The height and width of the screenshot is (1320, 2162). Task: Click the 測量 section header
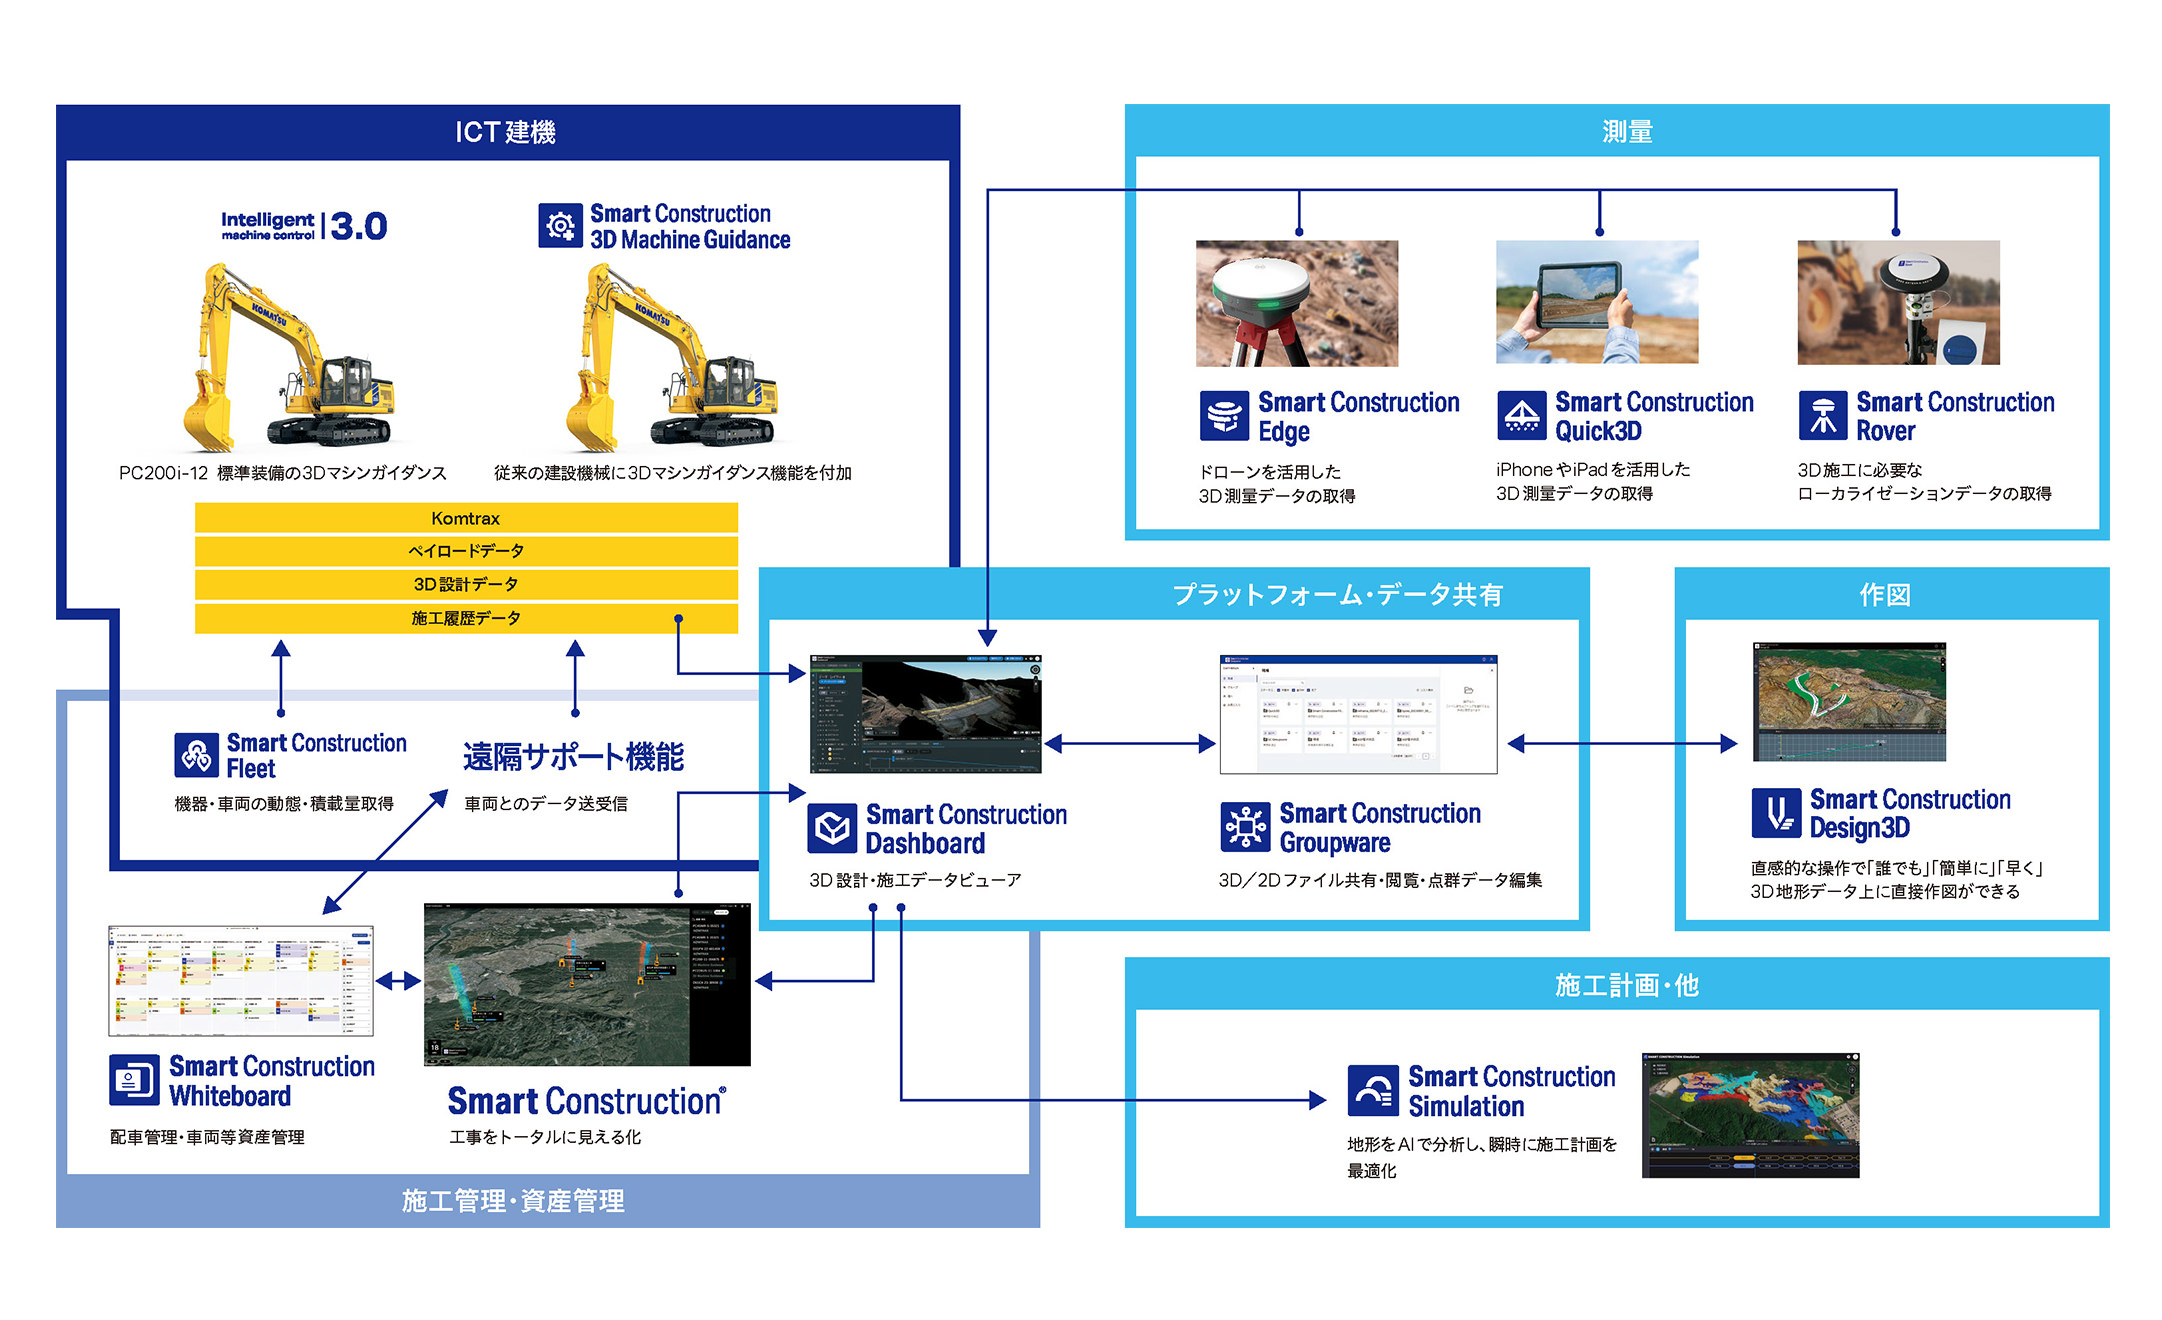point(1626,131)
